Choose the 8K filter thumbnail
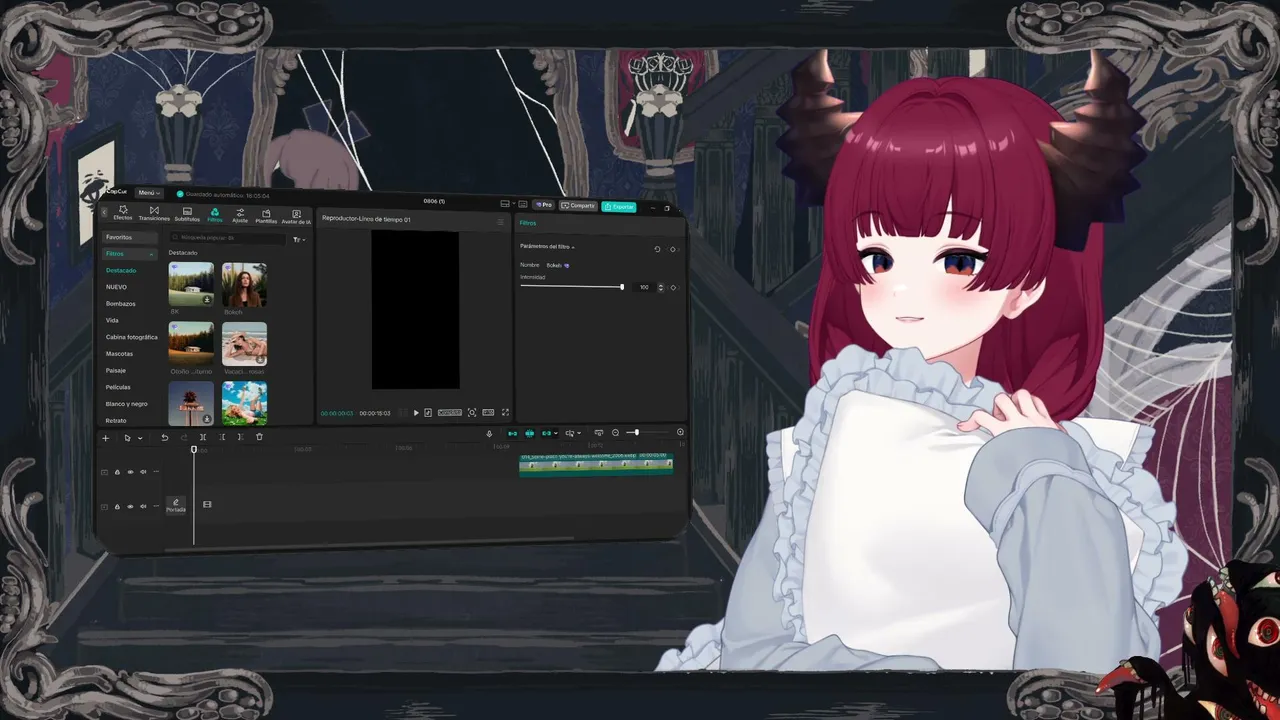 click(191, 285)
